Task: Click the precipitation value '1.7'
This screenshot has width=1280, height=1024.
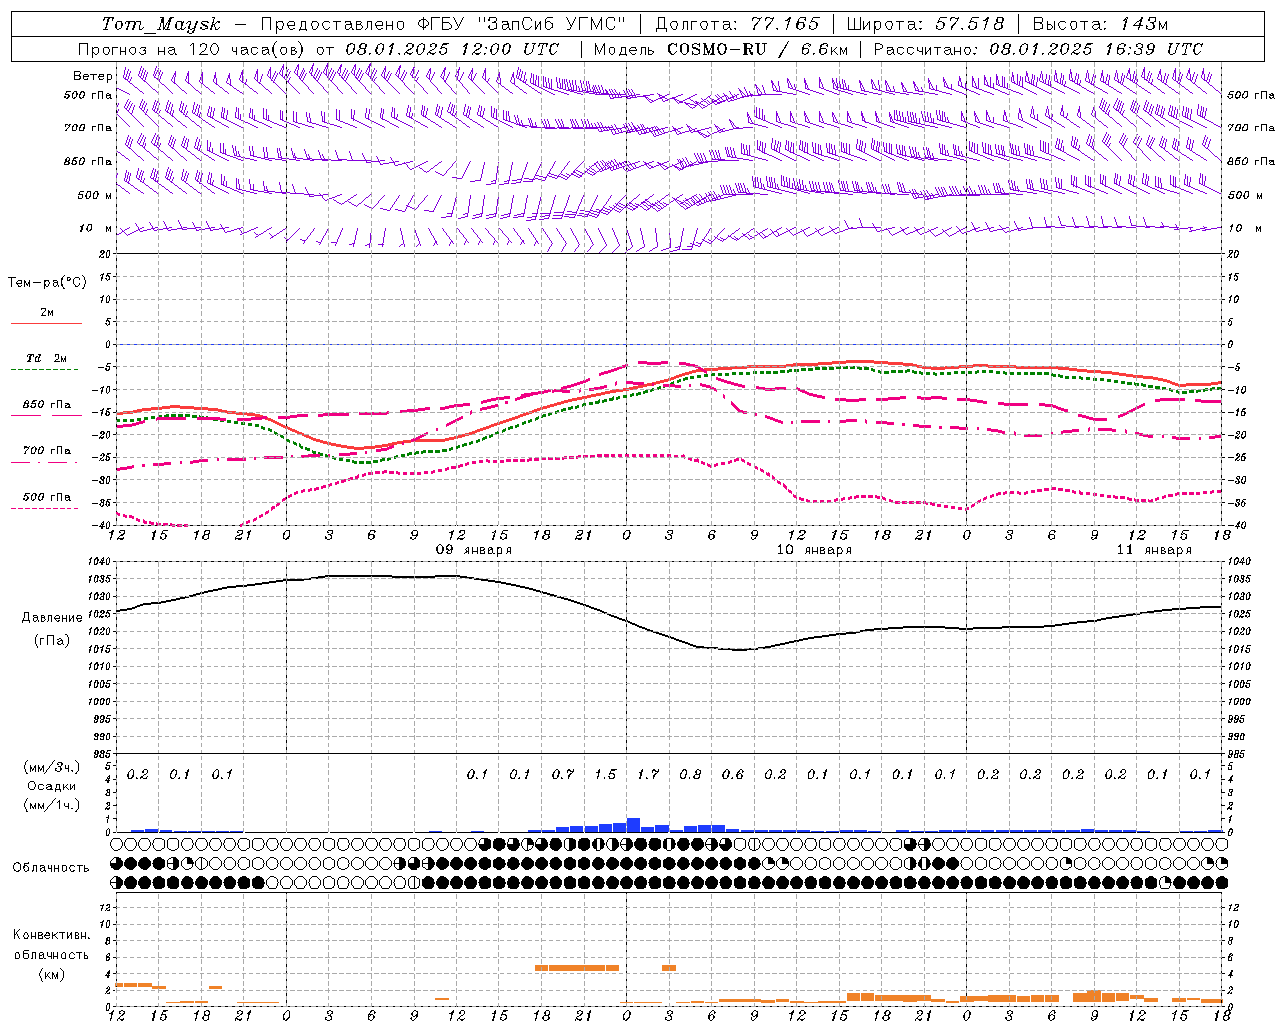Action: tap(648, 775)
